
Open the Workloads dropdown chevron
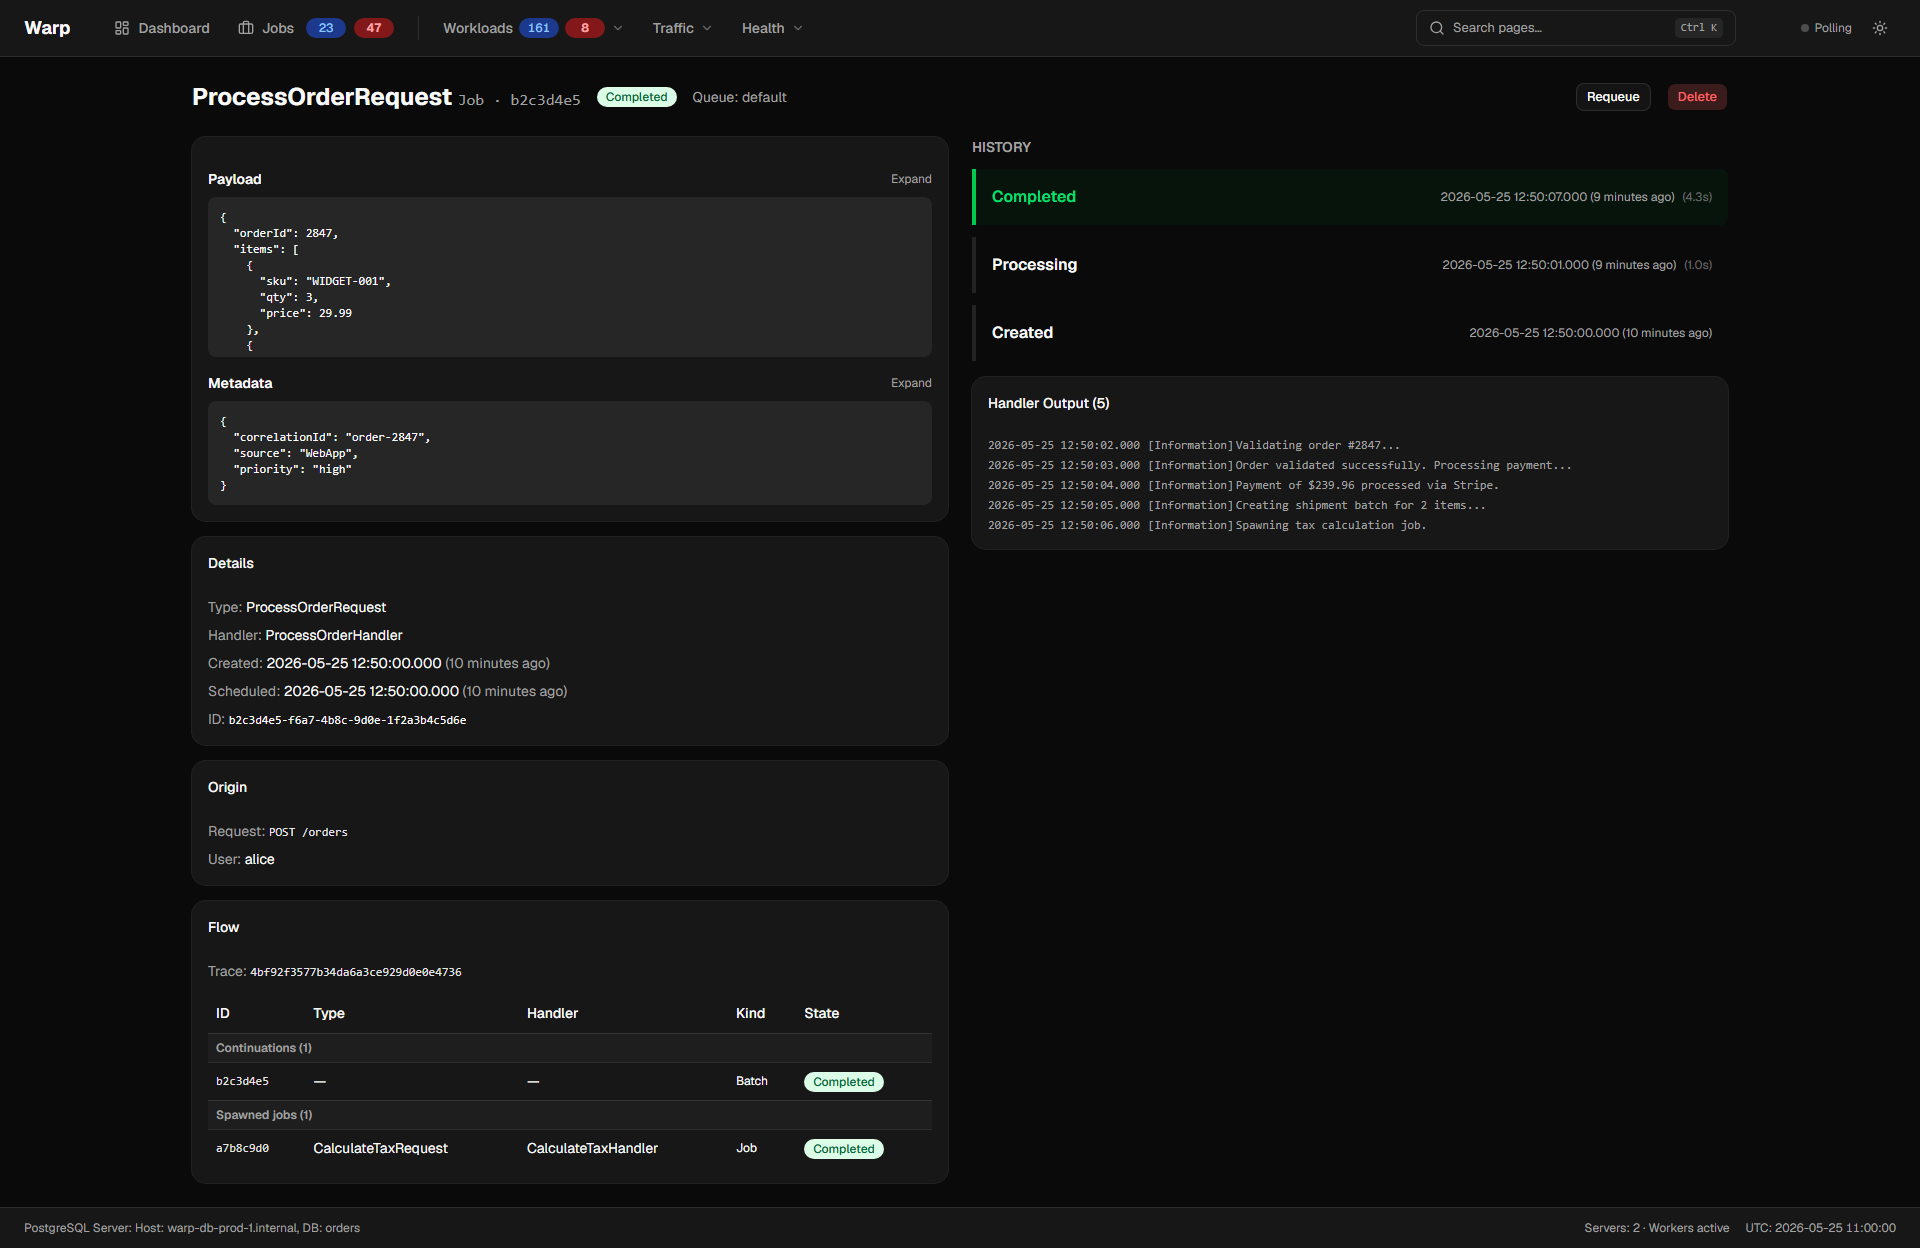point(618,28)
